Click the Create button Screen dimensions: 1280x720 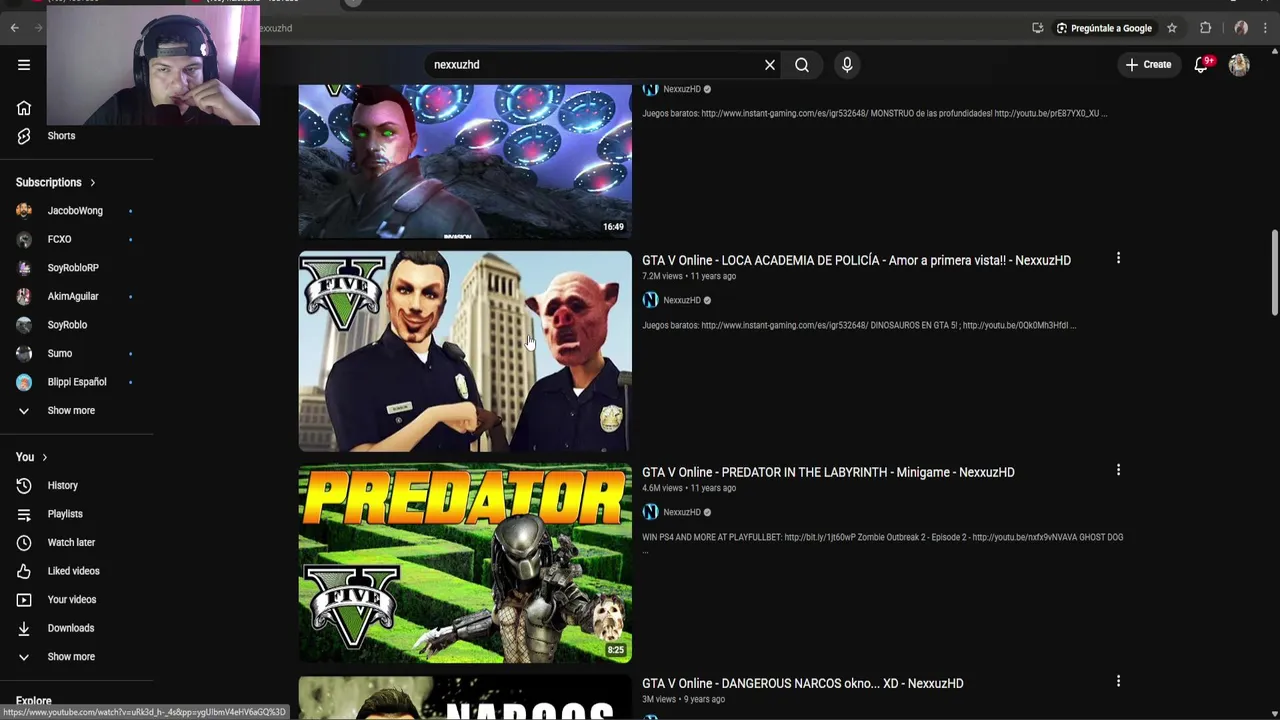(1148, 65)
